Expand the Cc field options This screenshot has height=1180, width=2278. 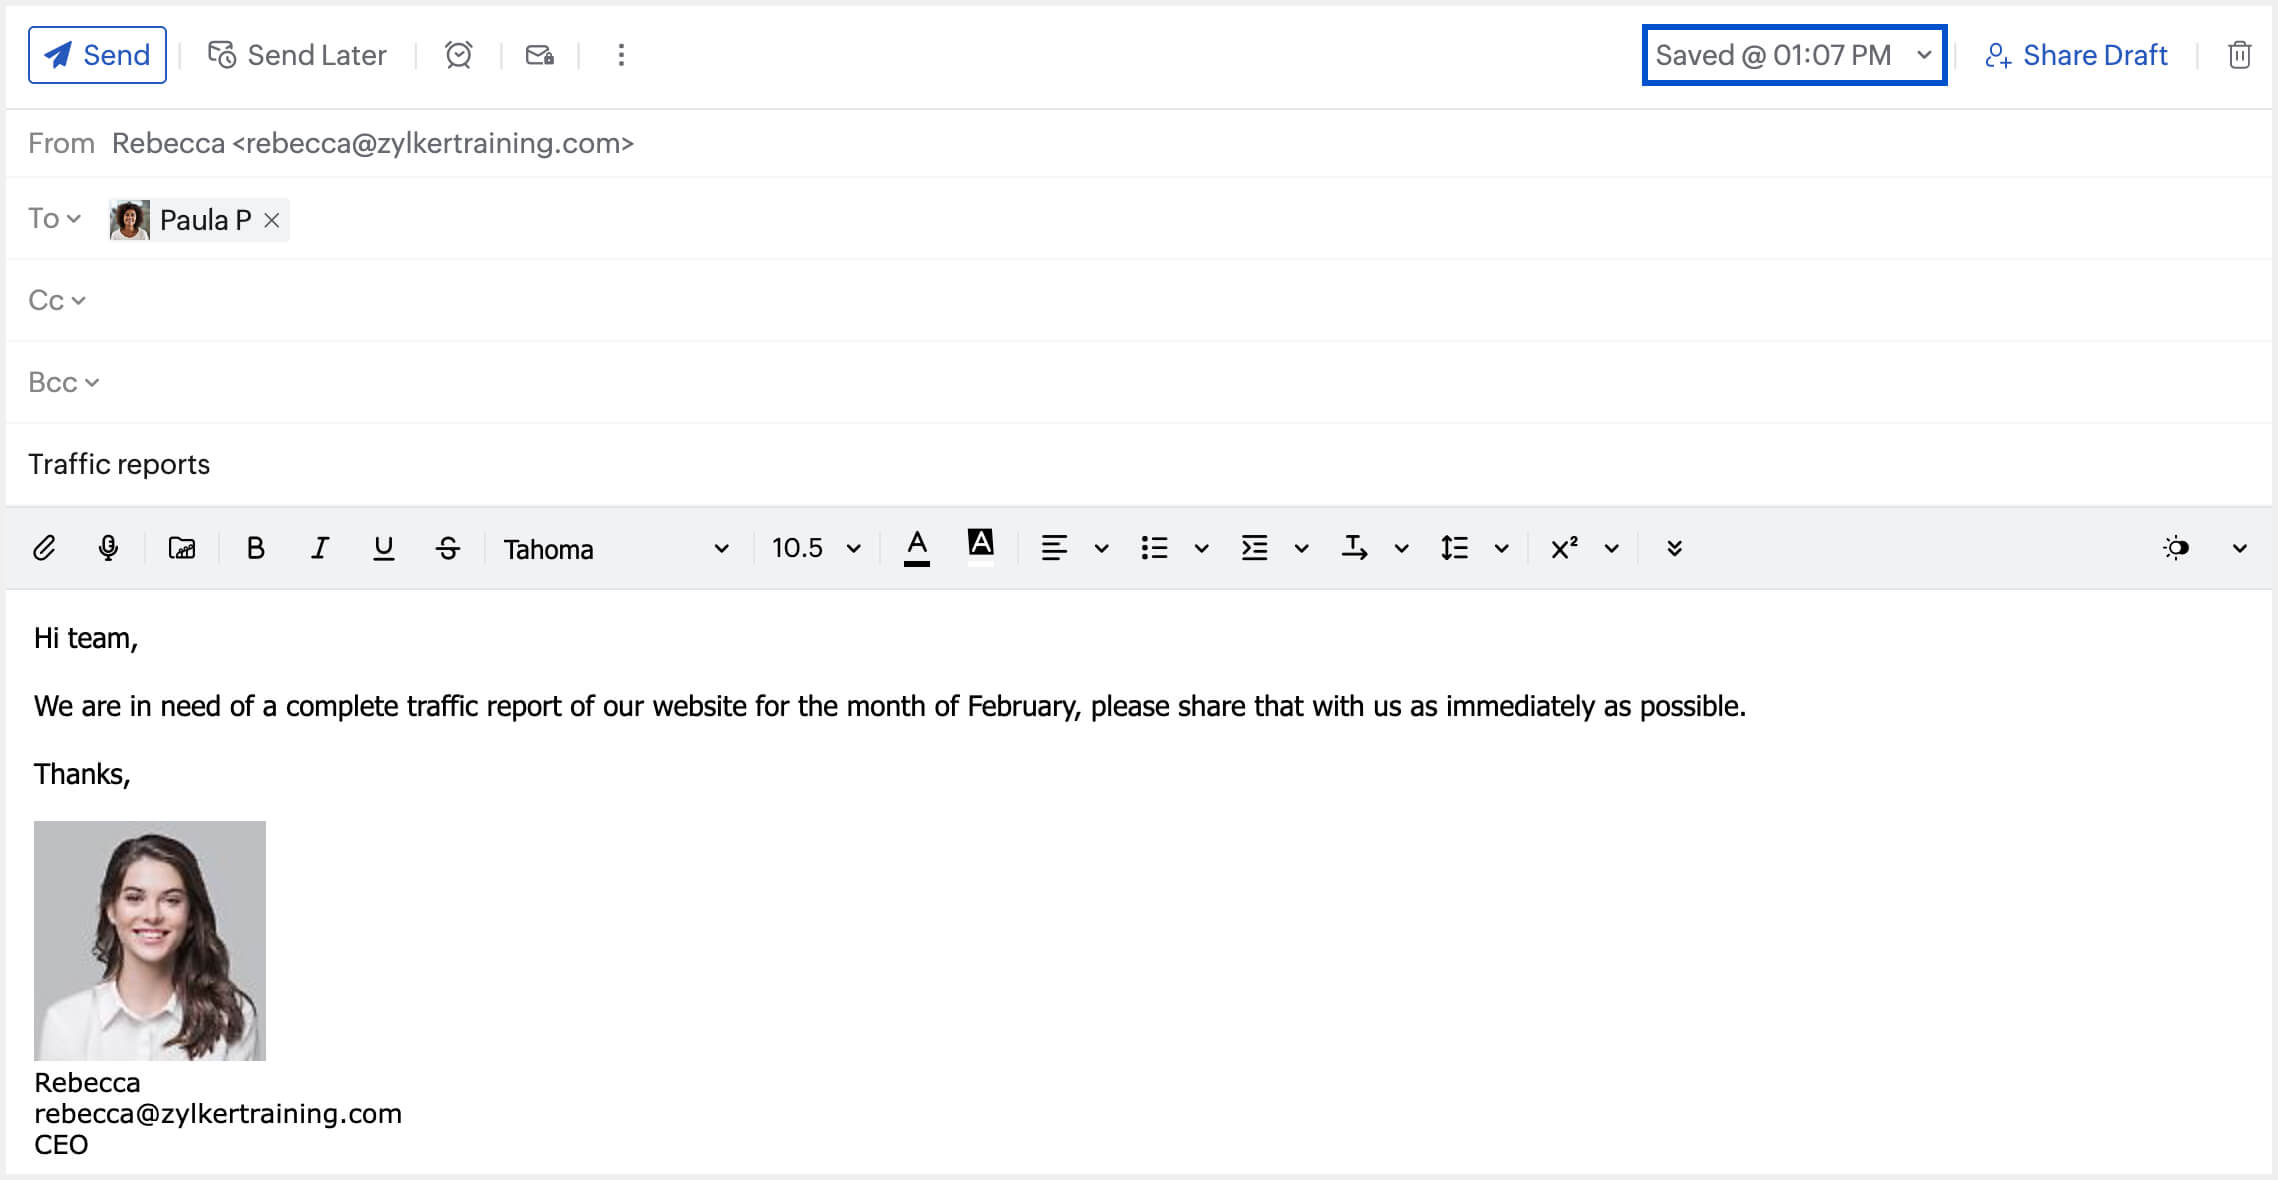57,300
